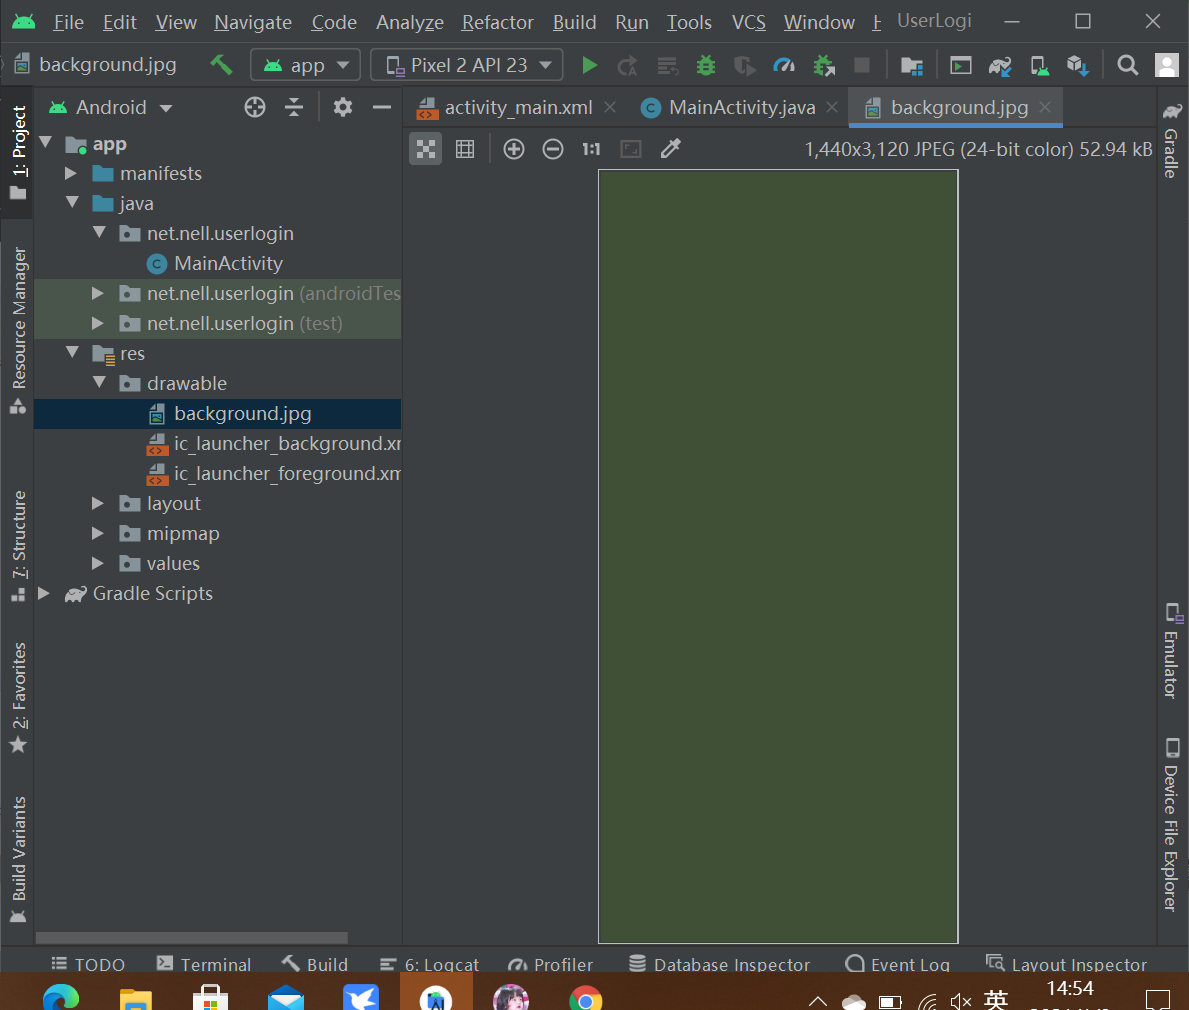1189x1010 pixels.
Task: Expand net.nell.userlogin (androidTest) package
Action: 98,293
